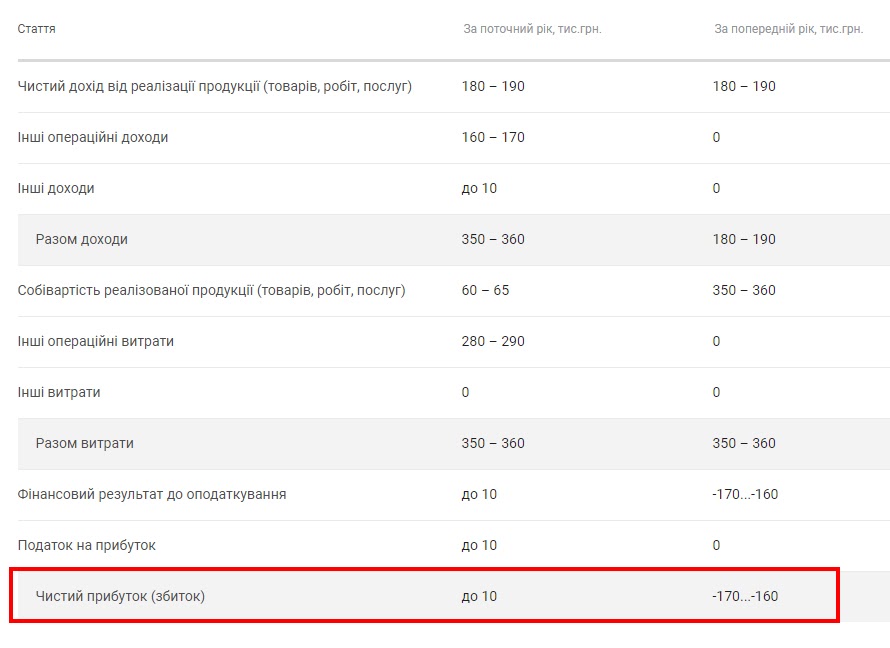Screen dimensions: 890x648
Task: Select the "Собівартість реалізованої продукції" row label
Action: pos(211,290)
